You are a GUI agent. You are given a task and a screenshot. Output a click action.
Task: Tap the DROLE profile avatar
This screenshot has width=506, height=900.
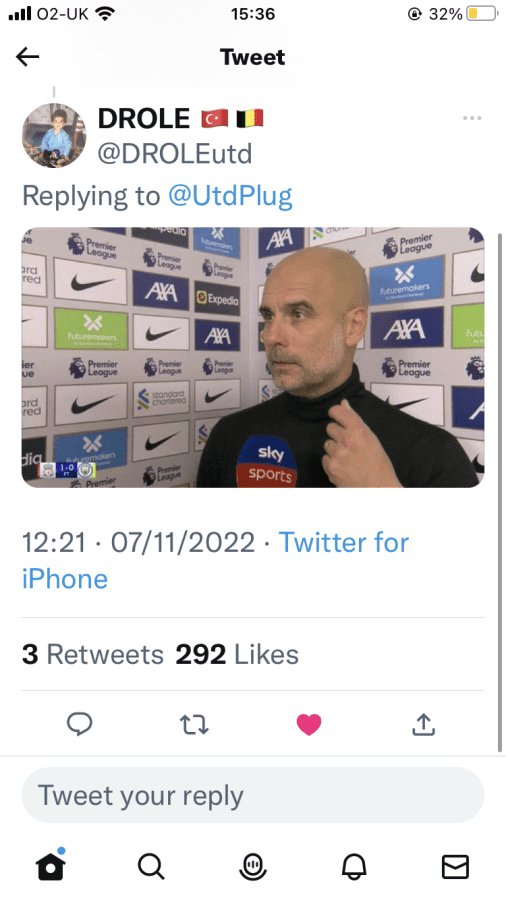click(54, 135)
